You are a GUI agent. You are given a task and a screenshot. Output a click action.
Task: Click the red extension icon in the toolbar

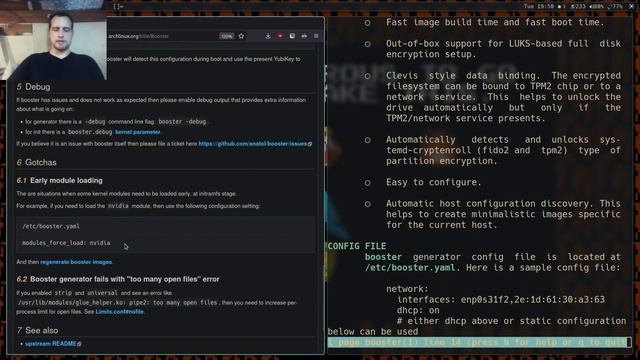[280, 36]
